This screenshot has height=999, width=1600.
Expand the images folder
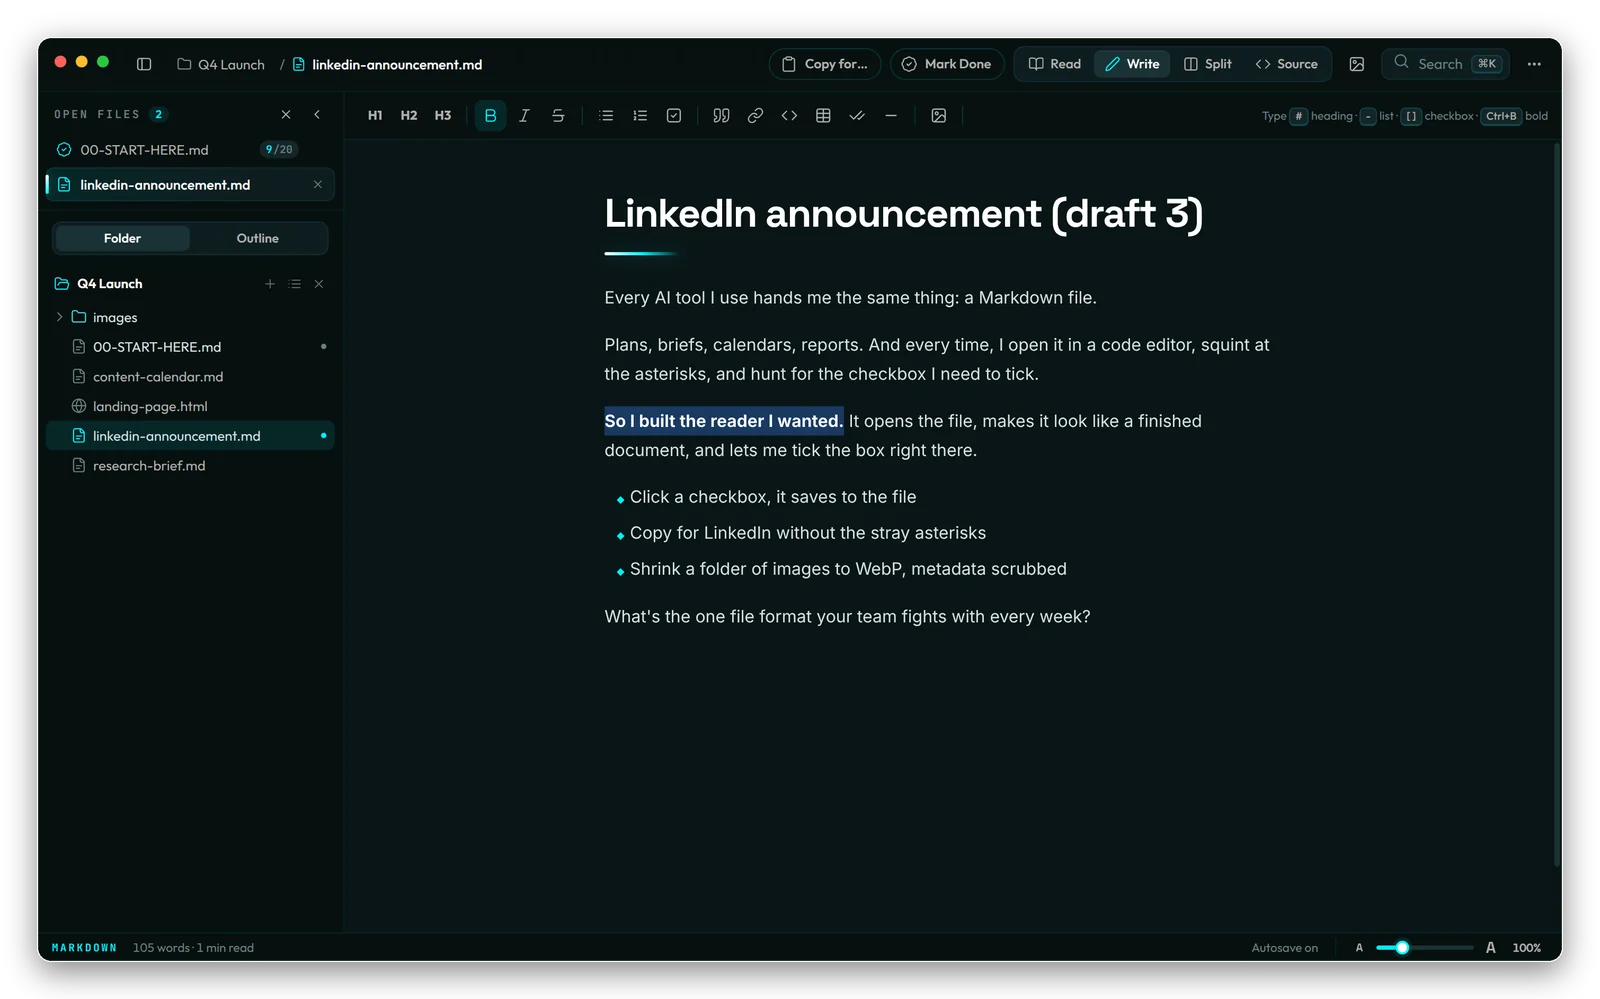[59, 317]
